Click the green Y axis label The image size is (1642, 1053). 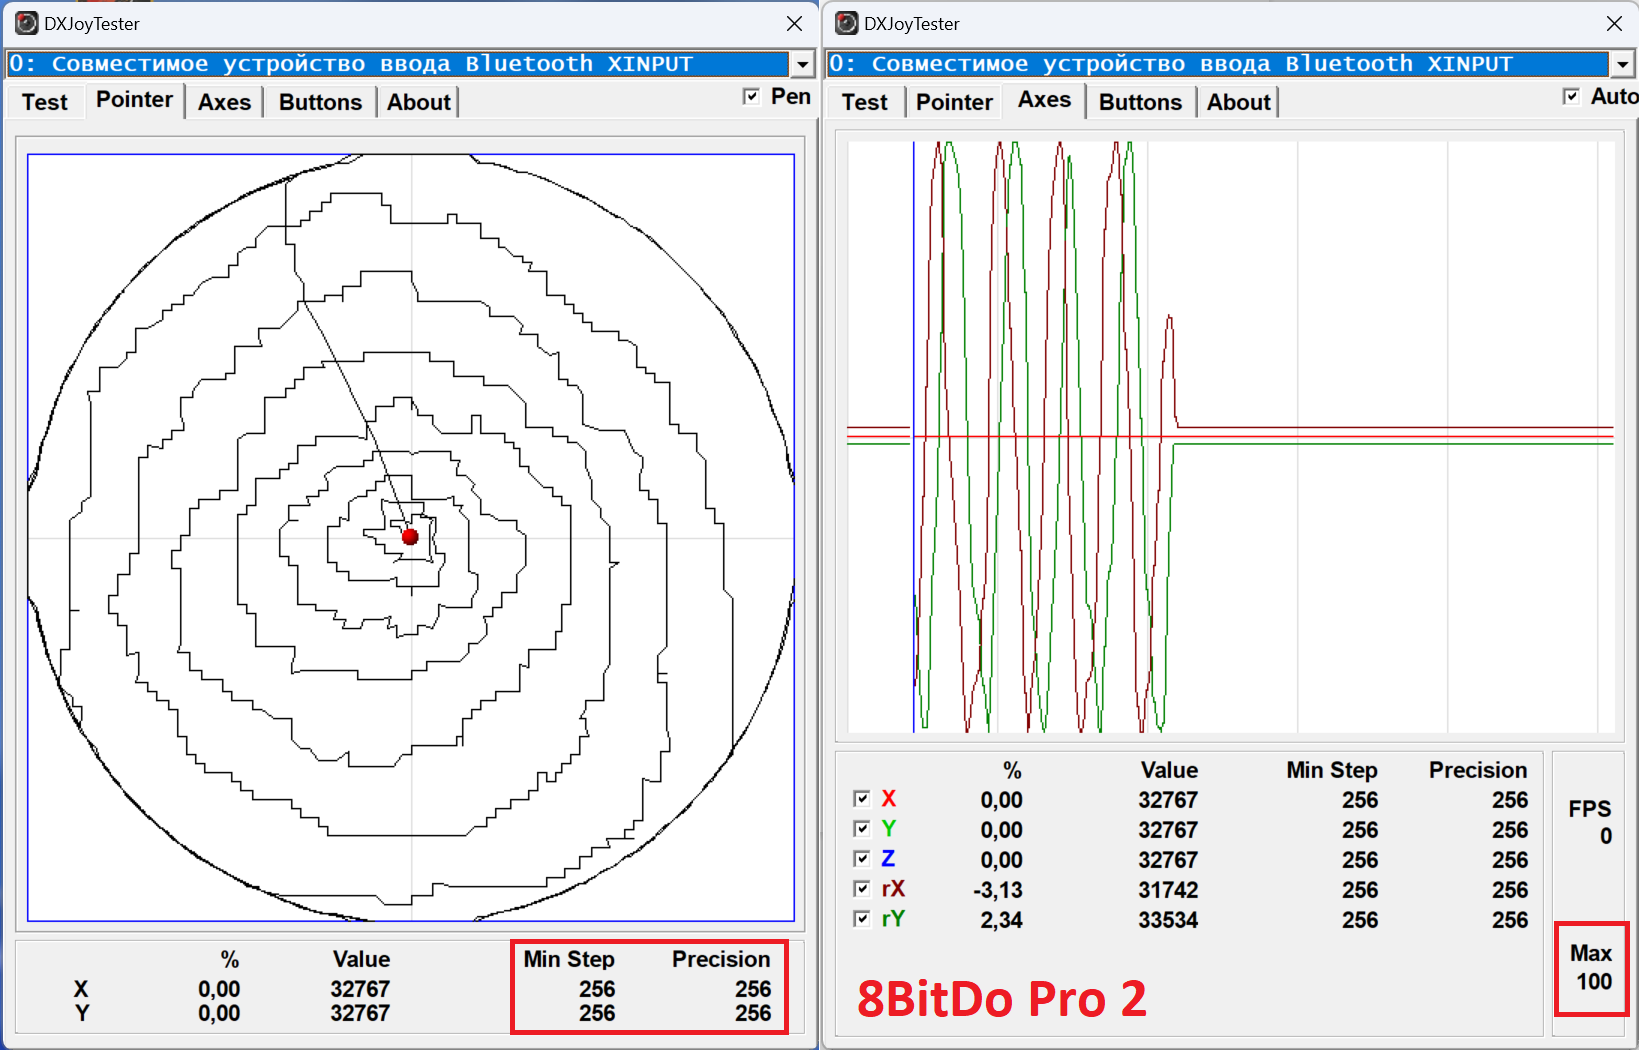coord(889,829)
